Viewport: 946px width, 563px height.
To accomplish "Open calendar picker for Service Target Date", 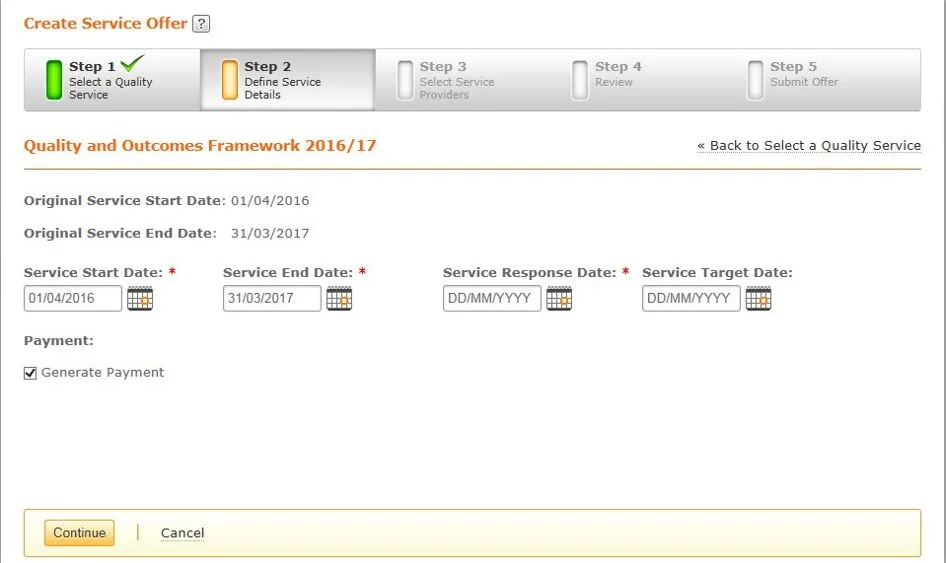I will coord(758,298).
